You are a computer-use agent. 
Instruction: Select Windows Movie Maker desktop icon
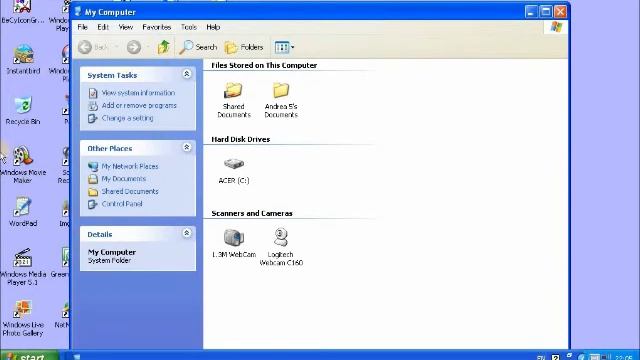23,164
